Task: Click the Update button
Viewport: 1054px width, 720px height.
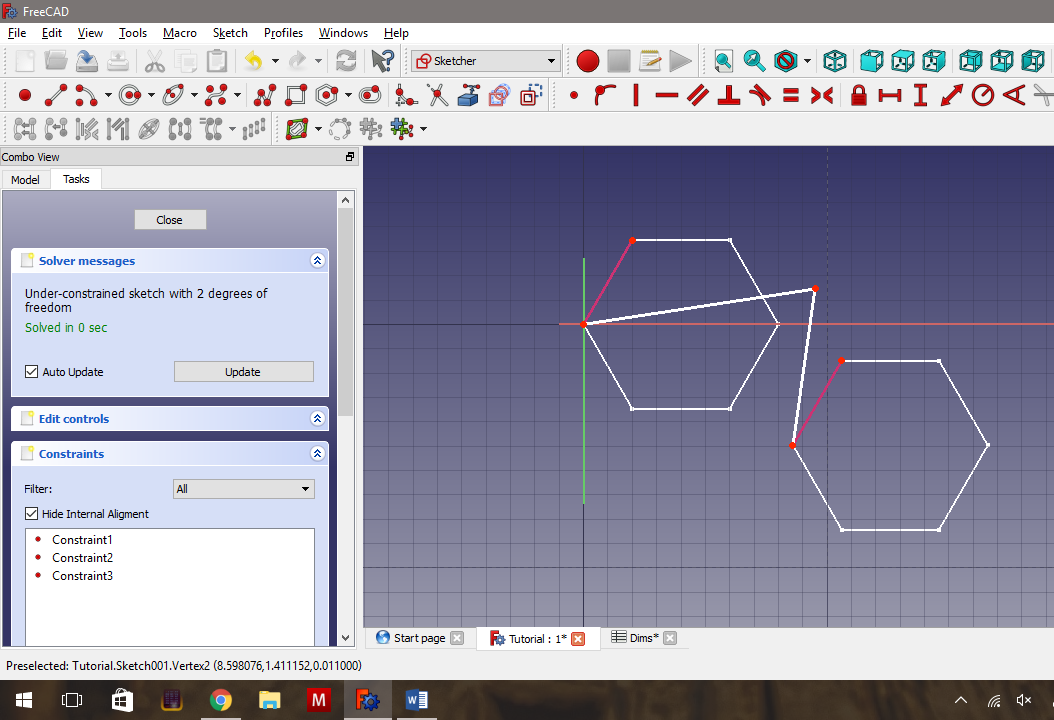Action: 243,371
